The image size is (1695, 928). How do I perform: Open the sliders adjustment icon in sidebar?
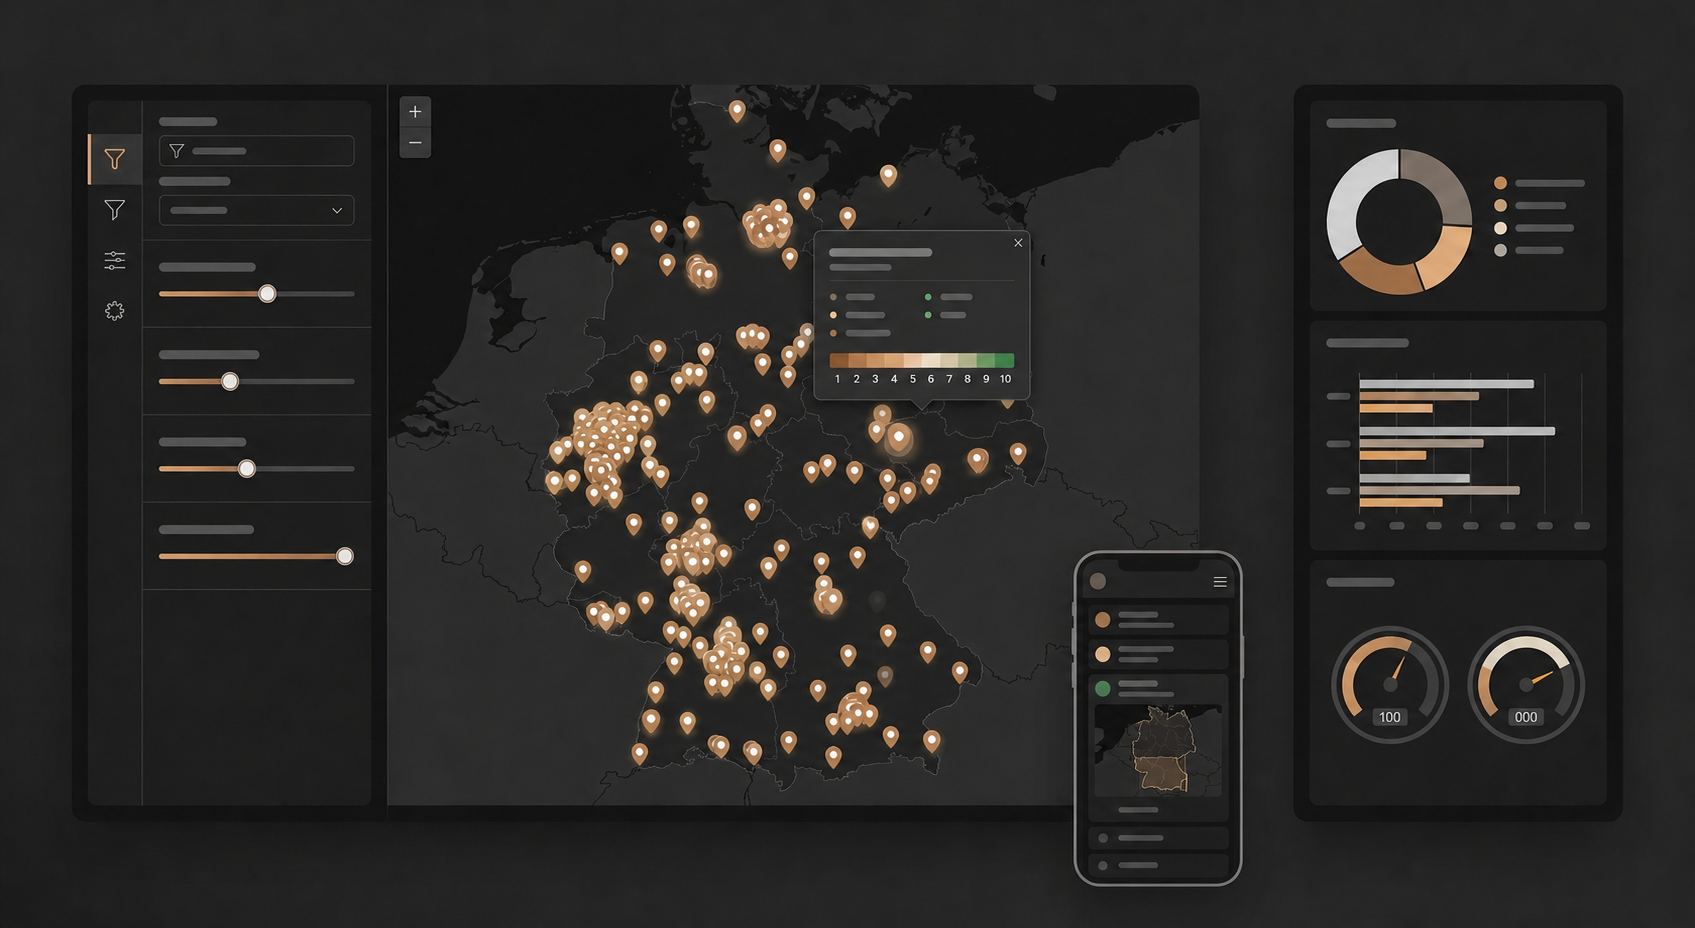[115, 261]
